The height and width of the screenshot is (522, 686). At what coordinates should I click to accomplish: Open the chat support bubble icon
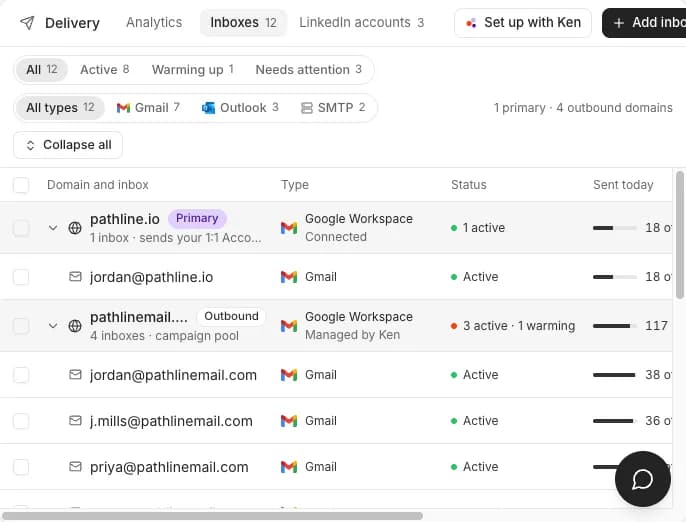[x=642, y=479]
